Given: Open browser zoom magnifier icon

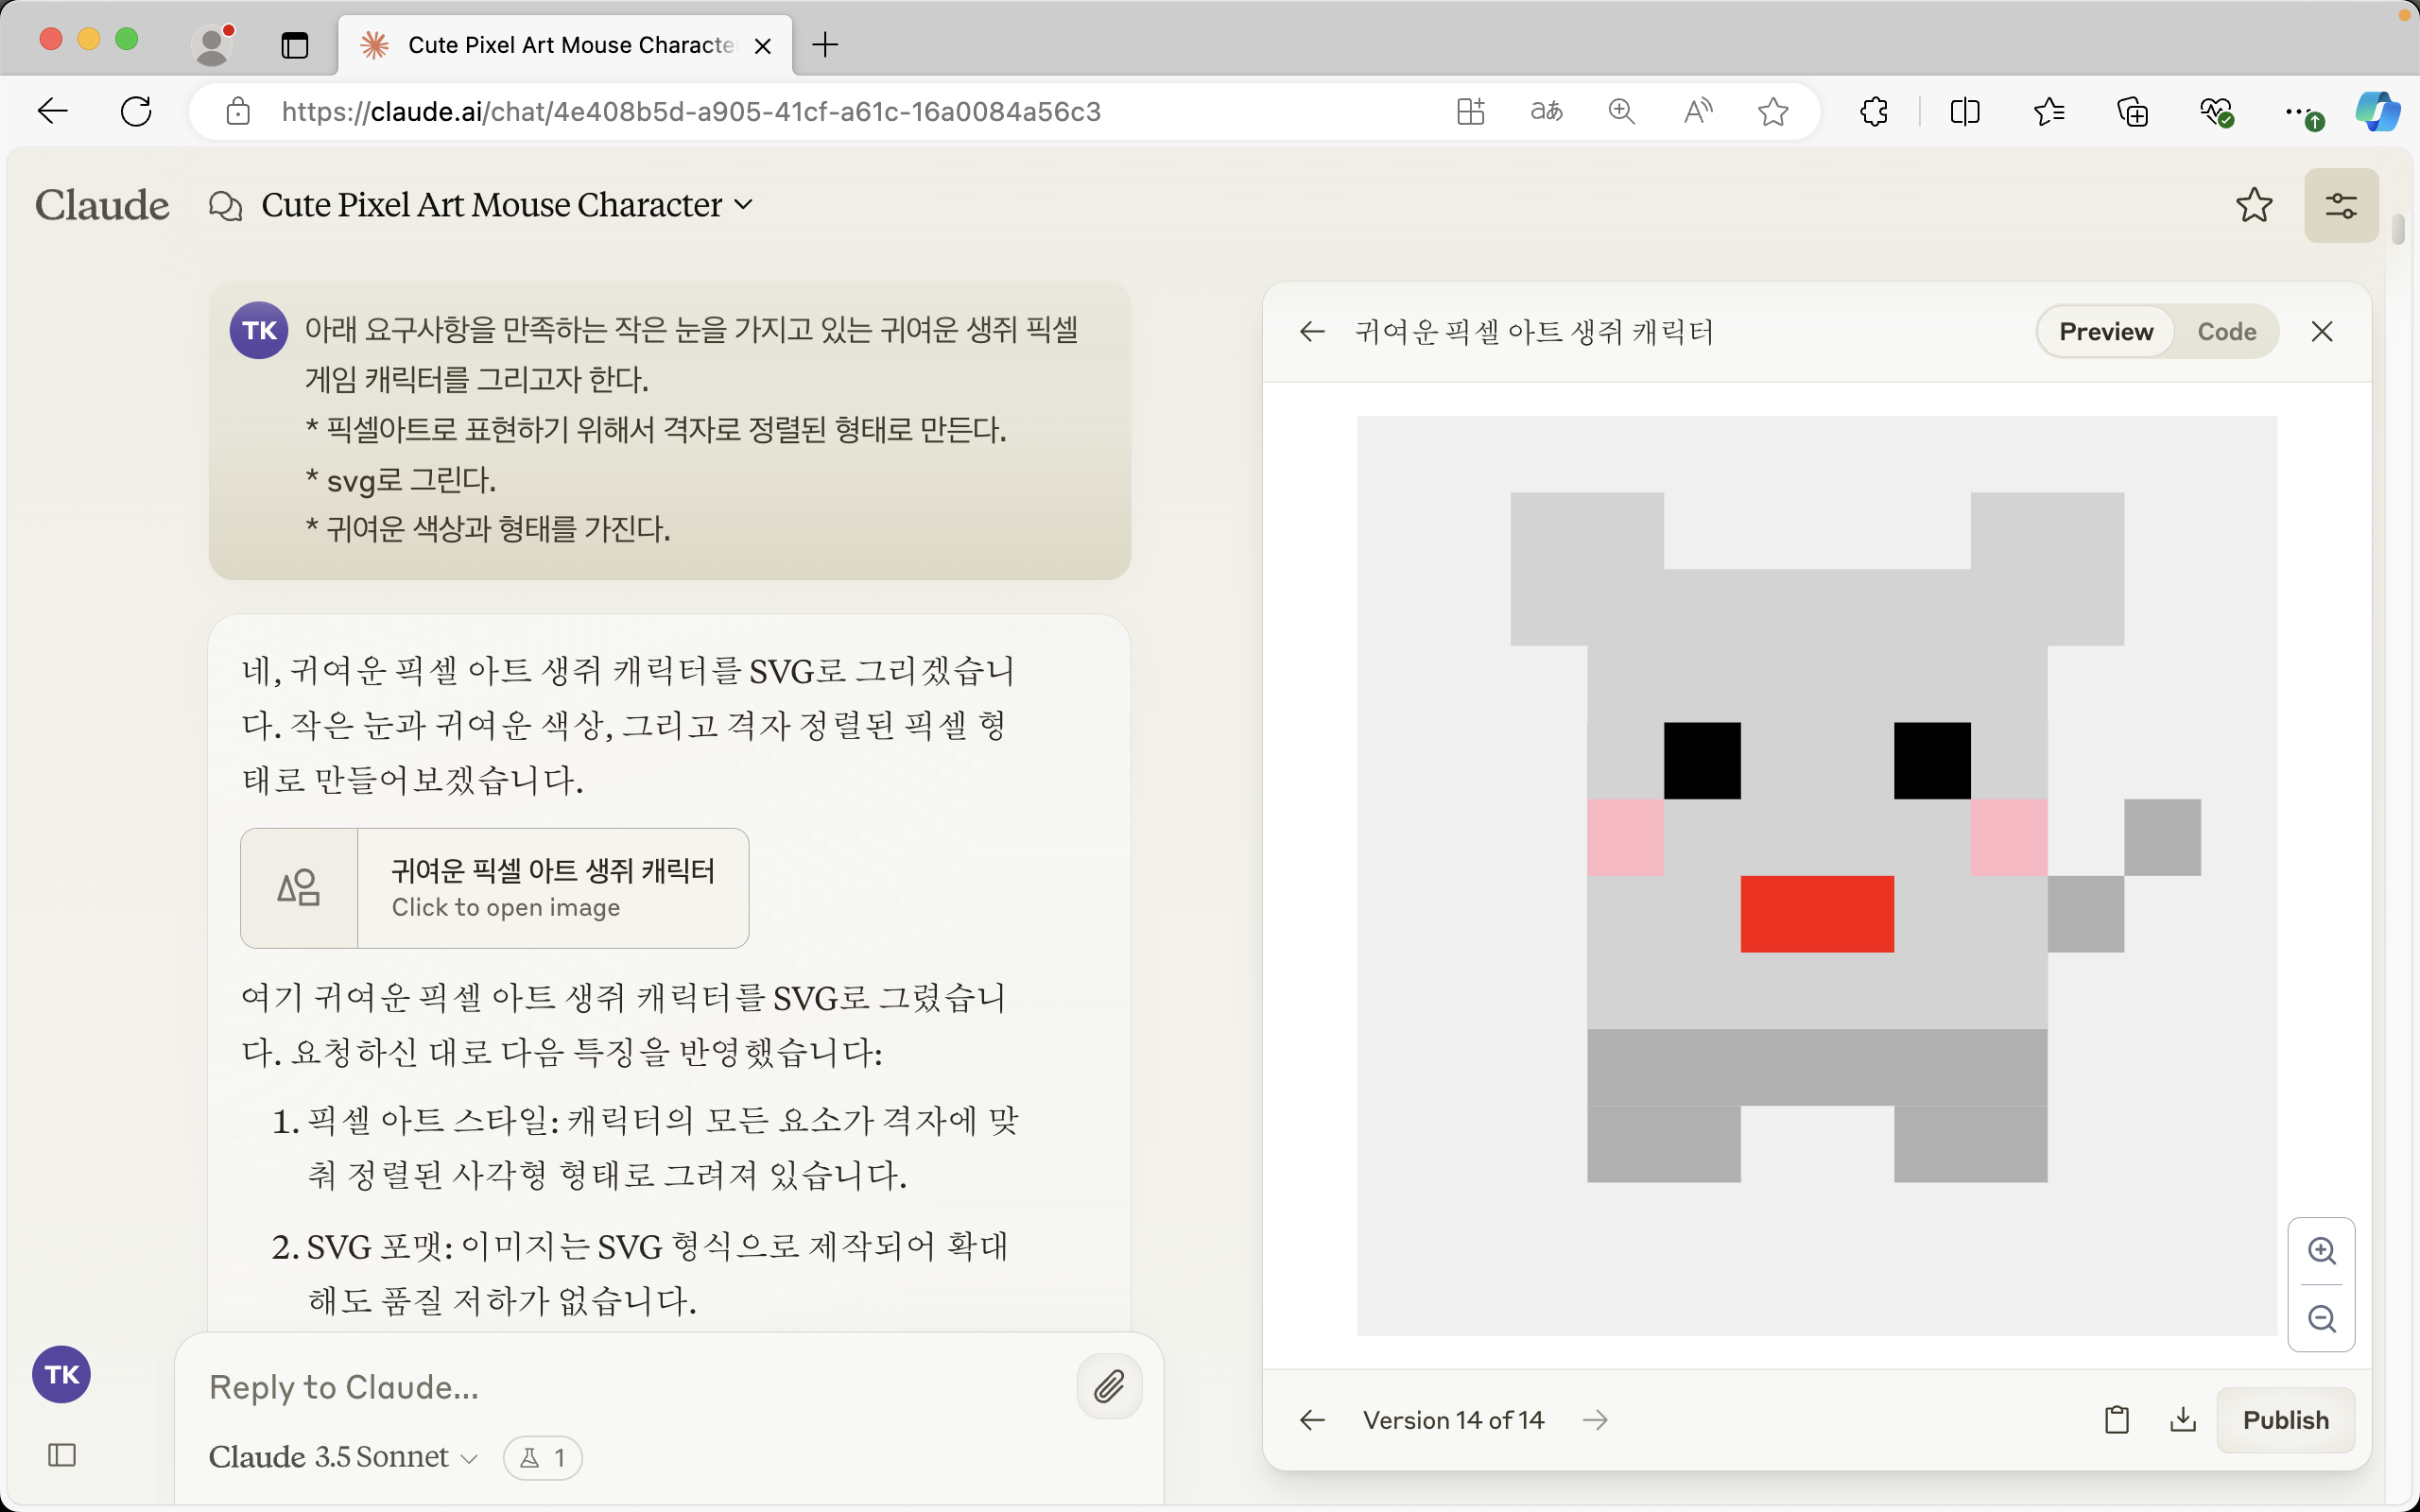Looking at the screenshot, I should tap(1621, 111).
